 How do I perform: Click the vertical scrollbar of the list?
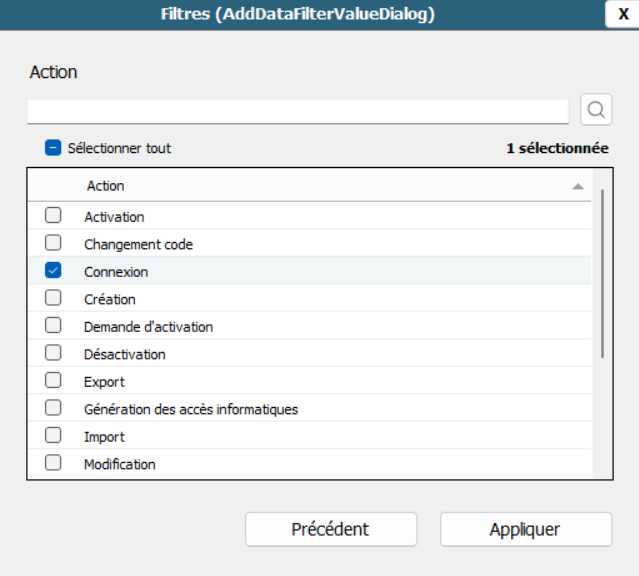(601, 272)
